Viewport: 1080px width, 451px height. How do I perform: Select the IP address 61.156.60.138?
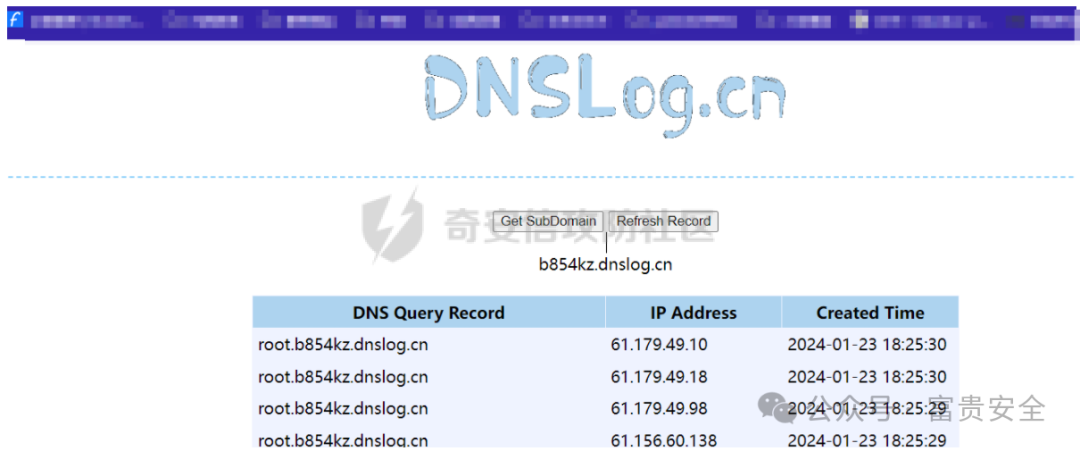[663, 441]
